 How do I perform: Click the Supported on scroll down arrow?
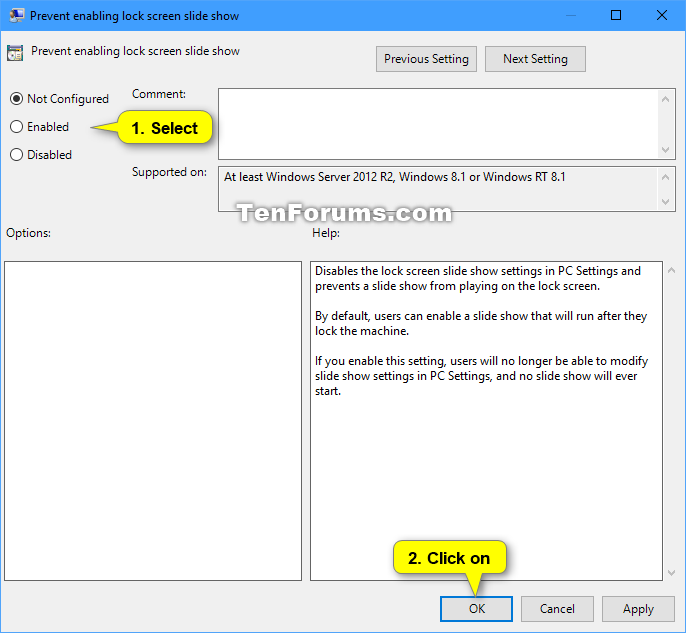point(665,202)
